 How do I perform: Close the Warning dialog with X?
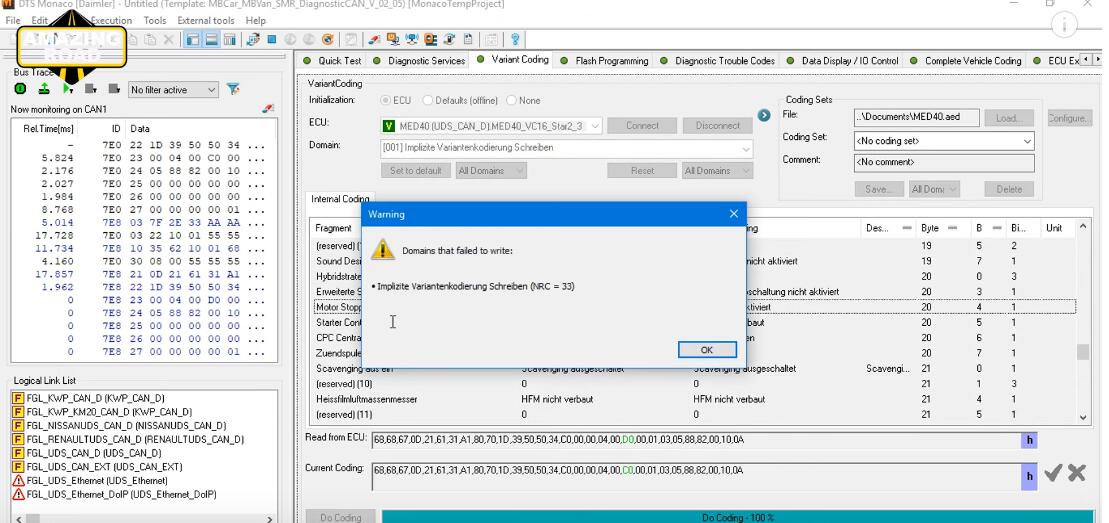[733, 214]
